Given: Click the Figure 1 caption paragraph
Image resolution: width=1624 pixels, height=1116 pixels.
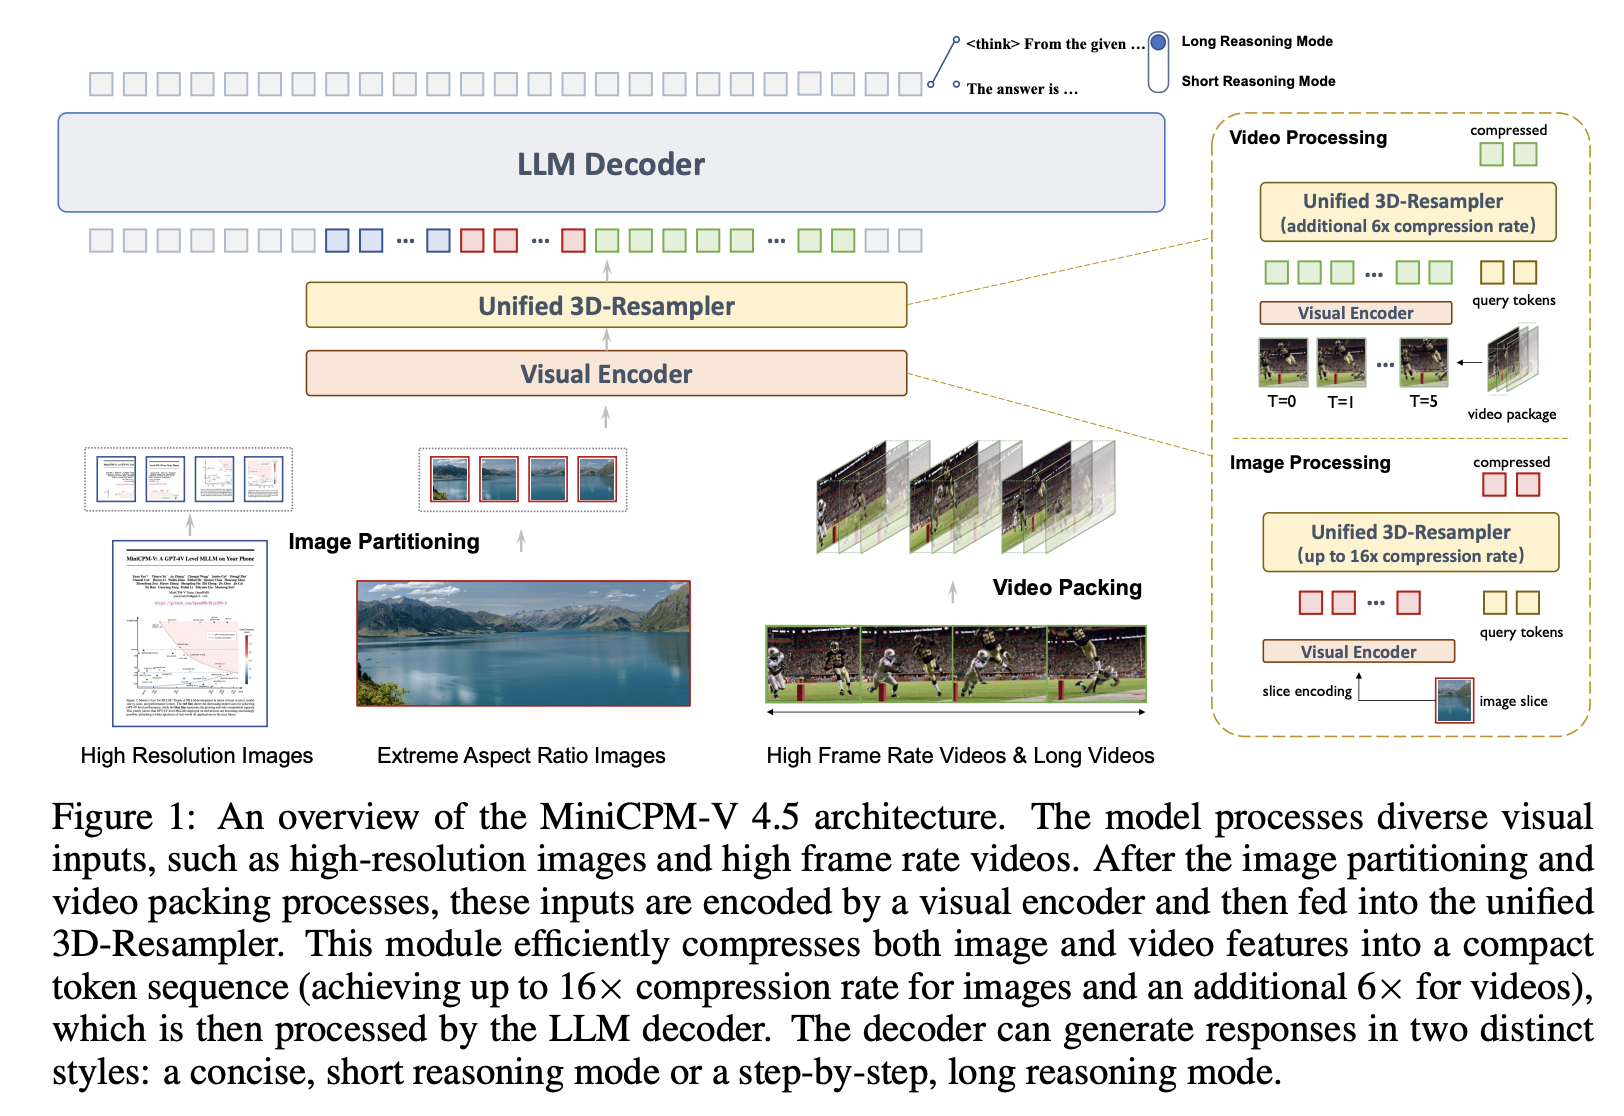Looking at the screenshot, I should tap(822, 944).
